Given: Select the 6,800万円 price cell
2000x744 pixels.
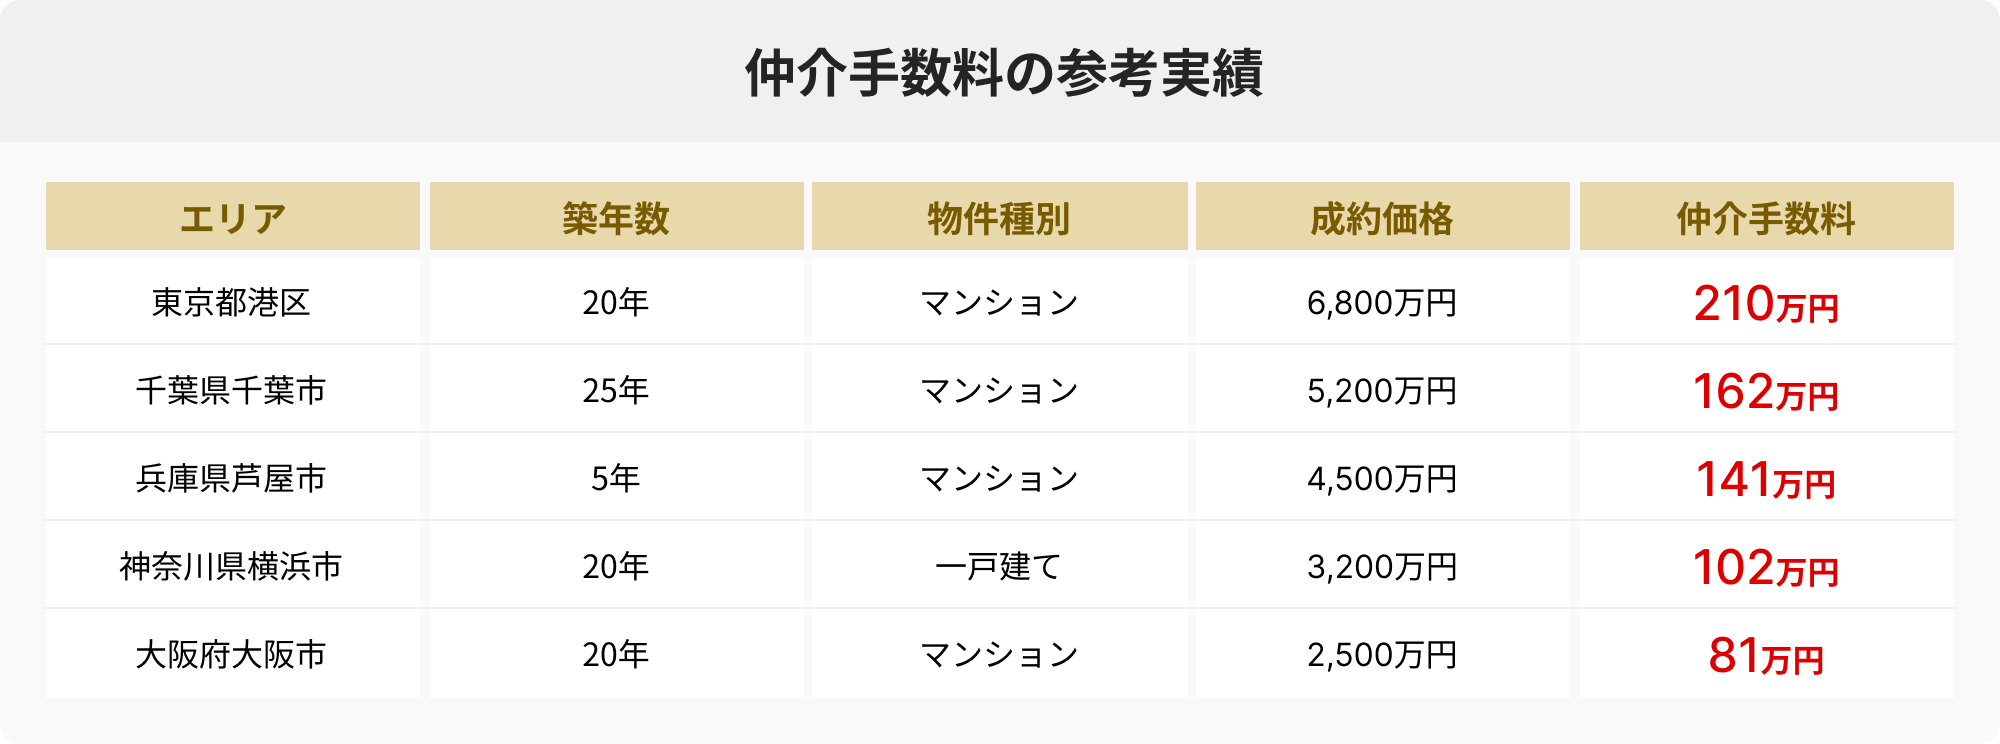Looking at the screenshot, I should 1382,302.
